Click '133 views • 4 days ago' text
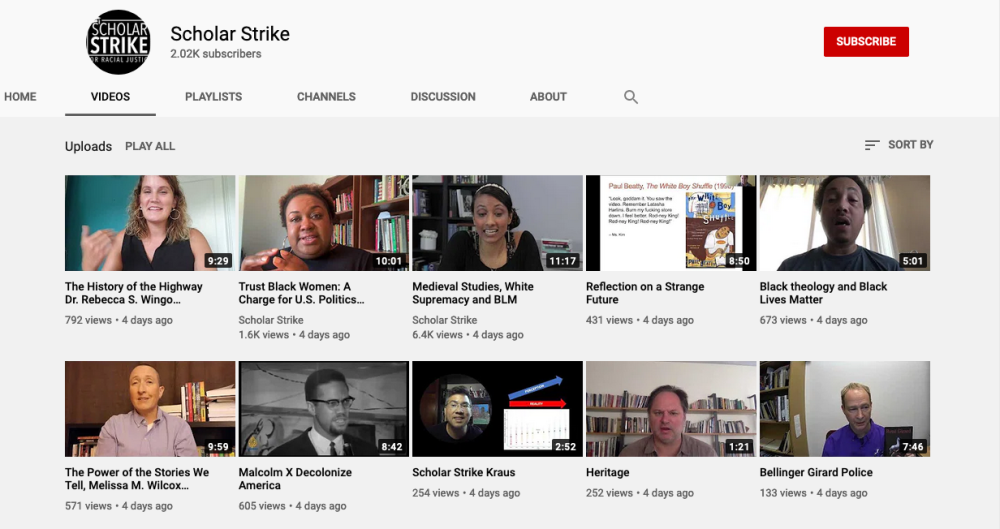This screenshot has height=529, width=1000. click(x=813, y=493)
